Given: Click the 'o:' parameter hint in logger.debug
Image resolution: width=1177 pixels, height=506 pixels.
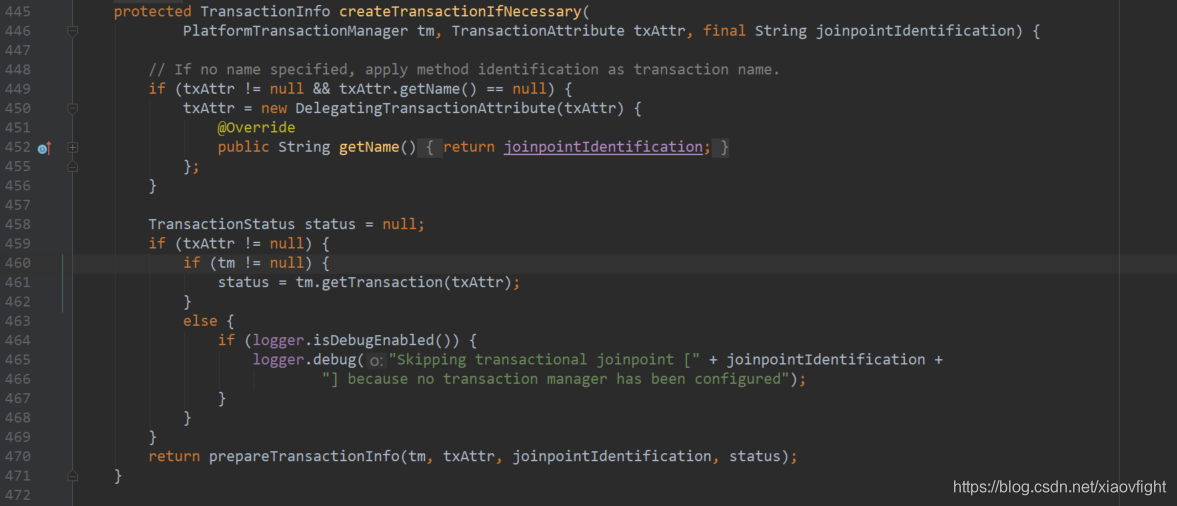Looking at the screenshot, I should click(377, 360).
